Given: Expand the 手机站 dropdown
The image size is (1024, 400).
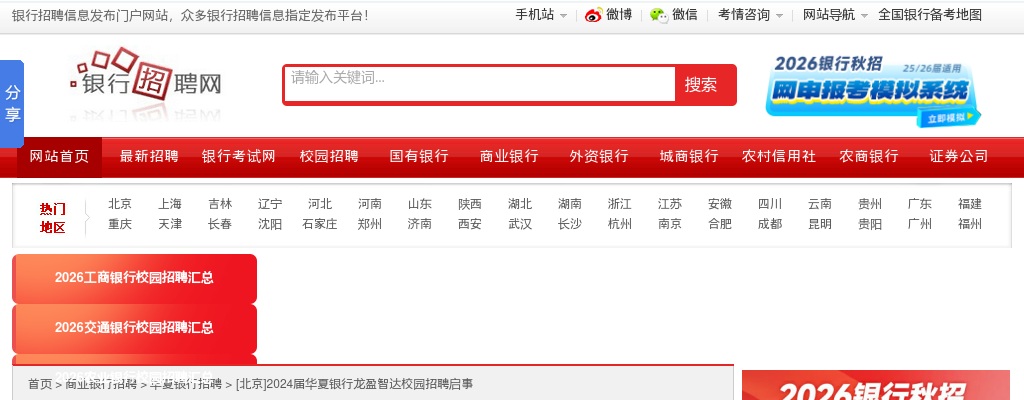Looking at the screenshot, I should (541, 15).
